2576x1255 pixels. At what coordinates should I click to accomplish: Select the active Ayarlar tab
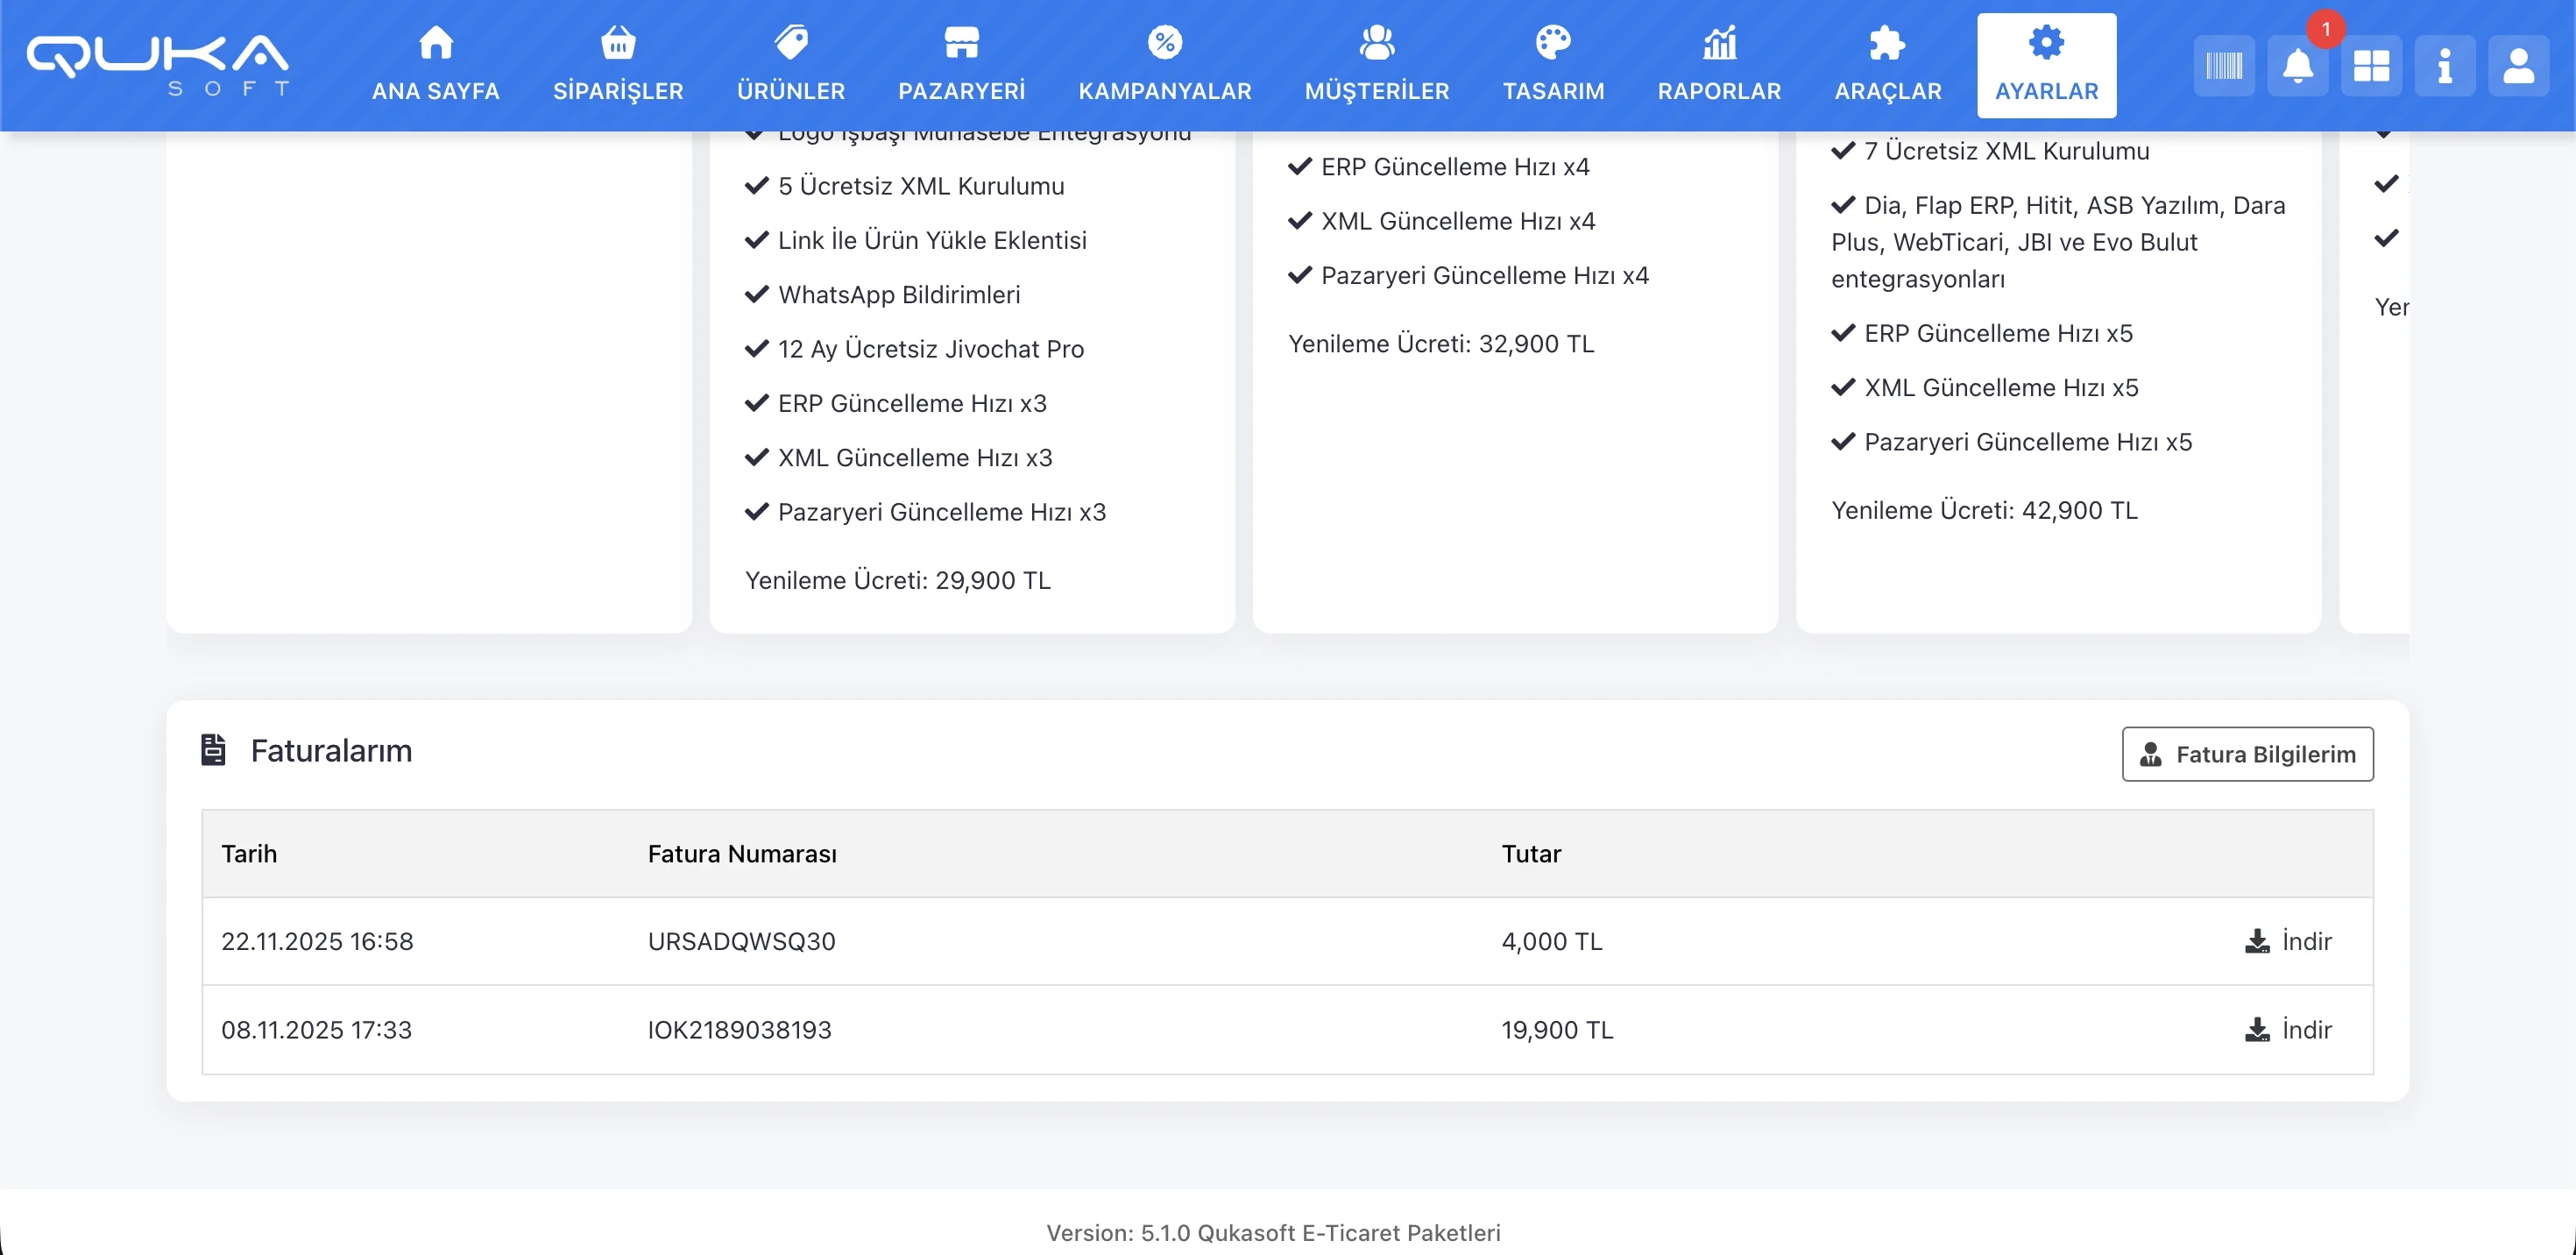[2046, 65]
